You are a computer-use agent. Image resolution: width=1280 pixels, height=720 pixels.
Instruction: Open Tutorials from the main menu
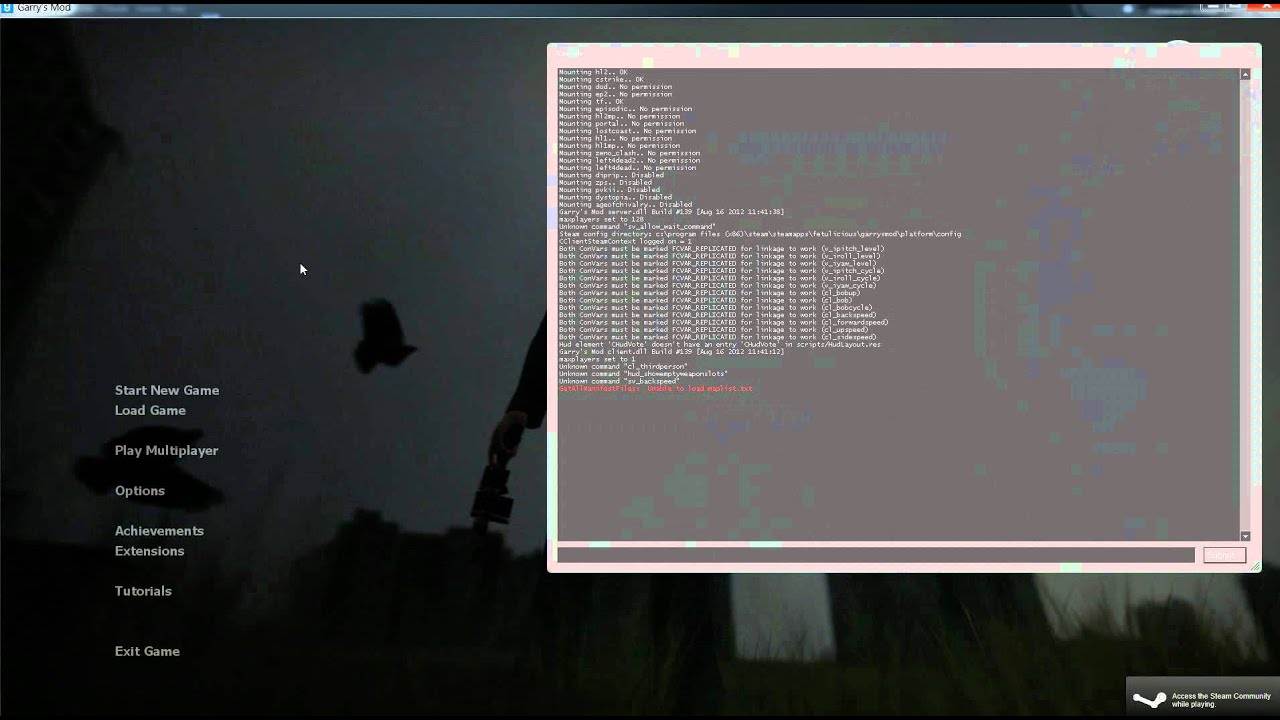(143, 591)
